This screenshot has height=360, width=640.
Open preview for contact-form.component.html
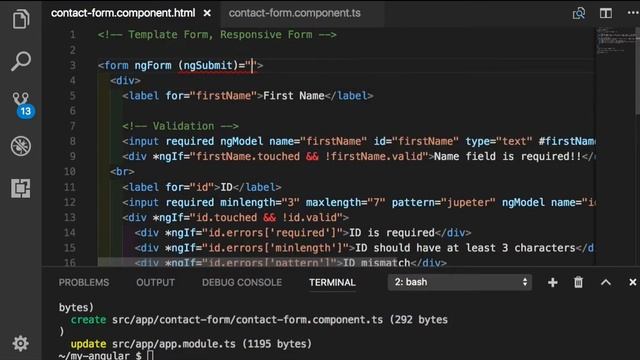click(x=579, y=13)
